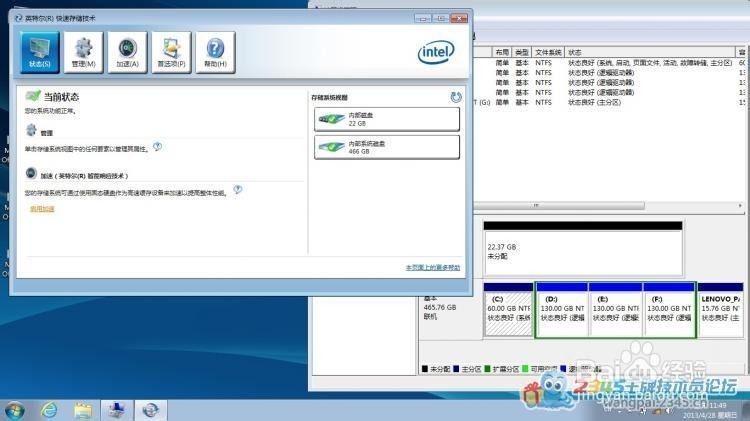Click right arrow of the volume list horizontal scrollbar
750x421 pixels.
(x=740, y=206)
